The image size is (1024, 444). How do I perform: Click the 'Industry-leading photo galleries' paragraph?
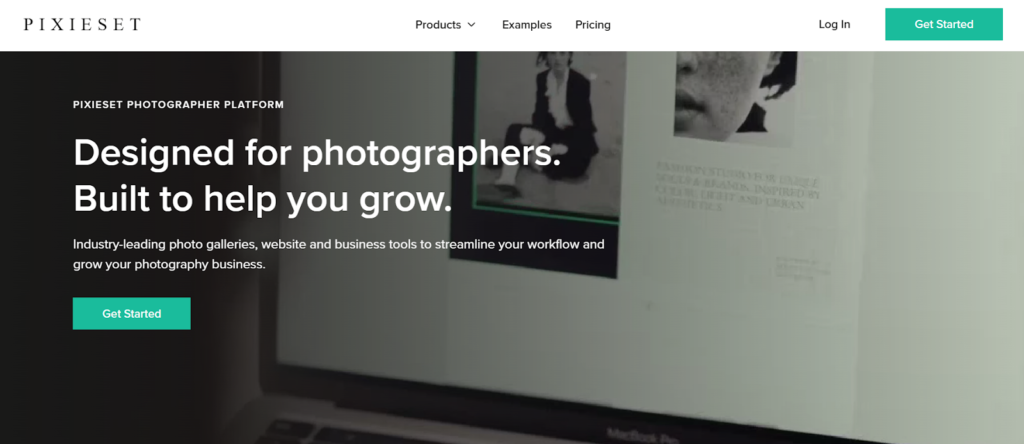point(338,255)
